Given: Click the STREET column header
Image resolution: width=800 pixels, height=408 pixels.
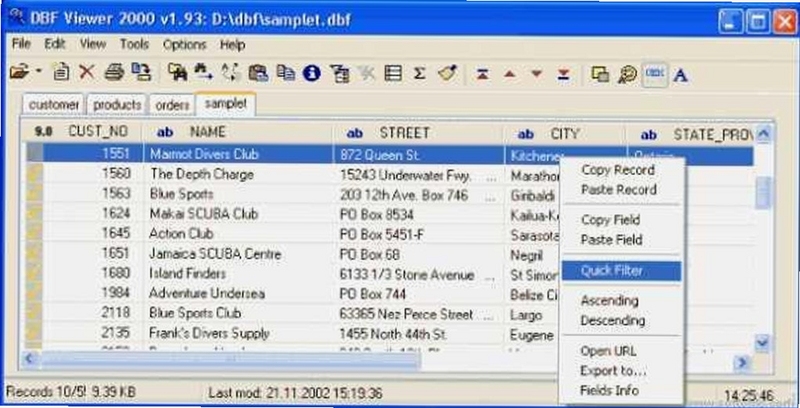Looking at the screenshot, I should pos(418,133).
